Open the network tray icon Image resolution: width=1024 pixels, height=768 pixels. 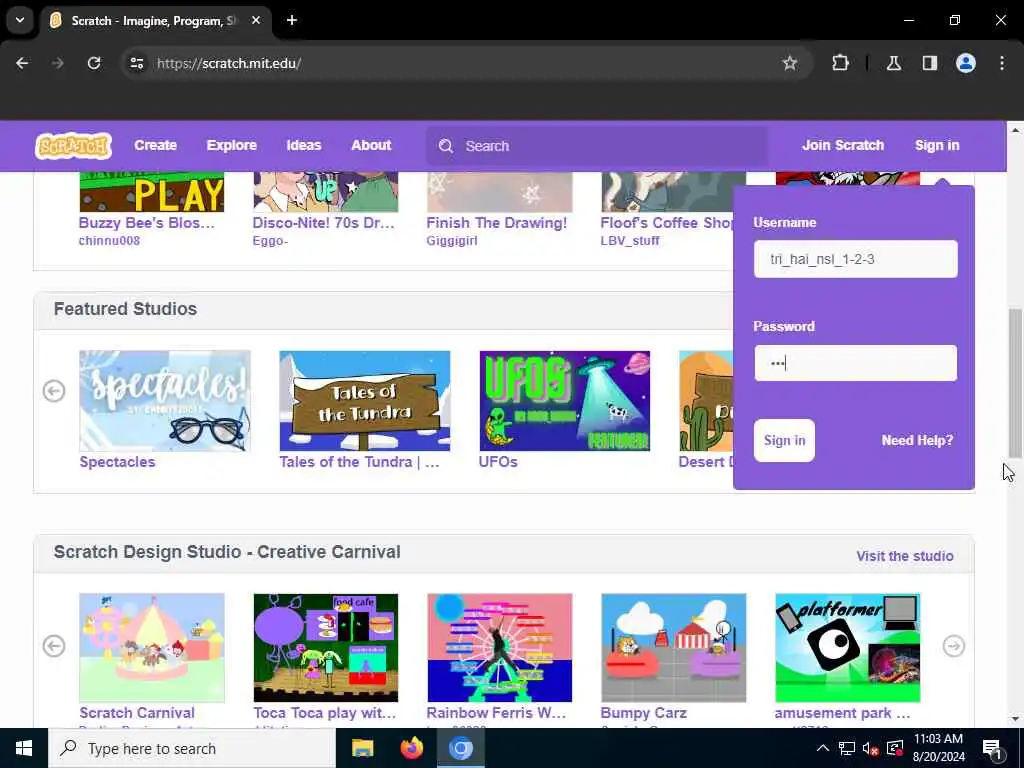(x=847, y=748)
